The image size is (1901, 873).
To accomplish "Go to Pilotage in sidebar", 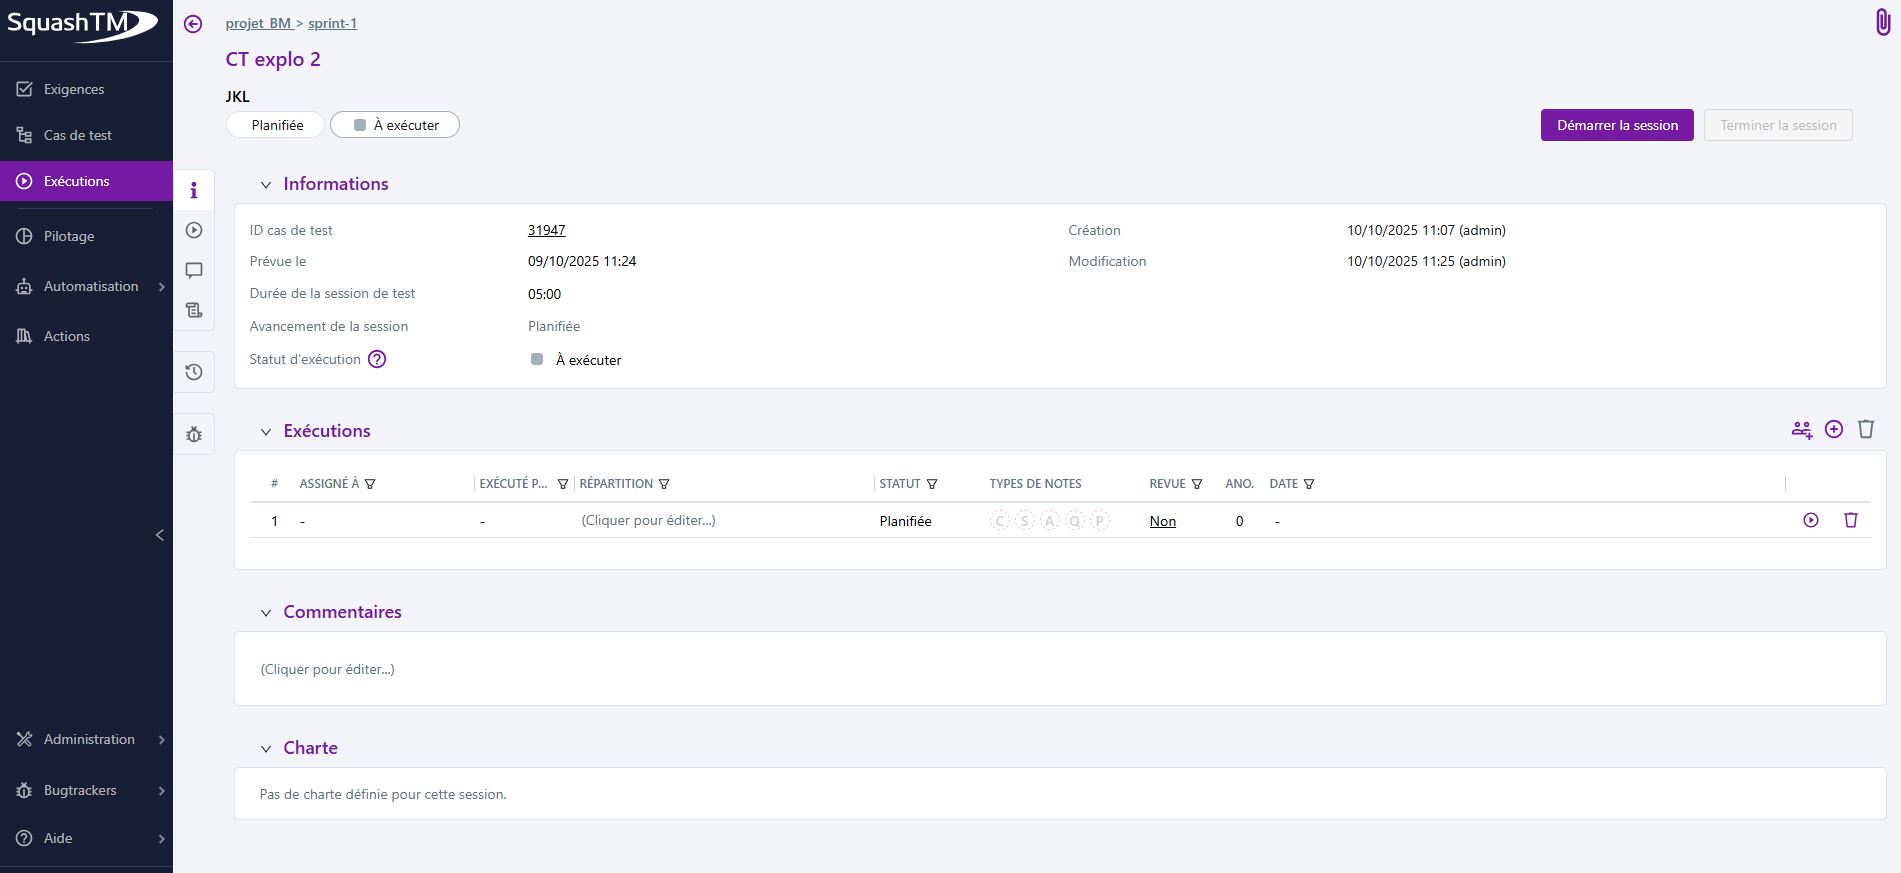I will [x=68, y=236].
